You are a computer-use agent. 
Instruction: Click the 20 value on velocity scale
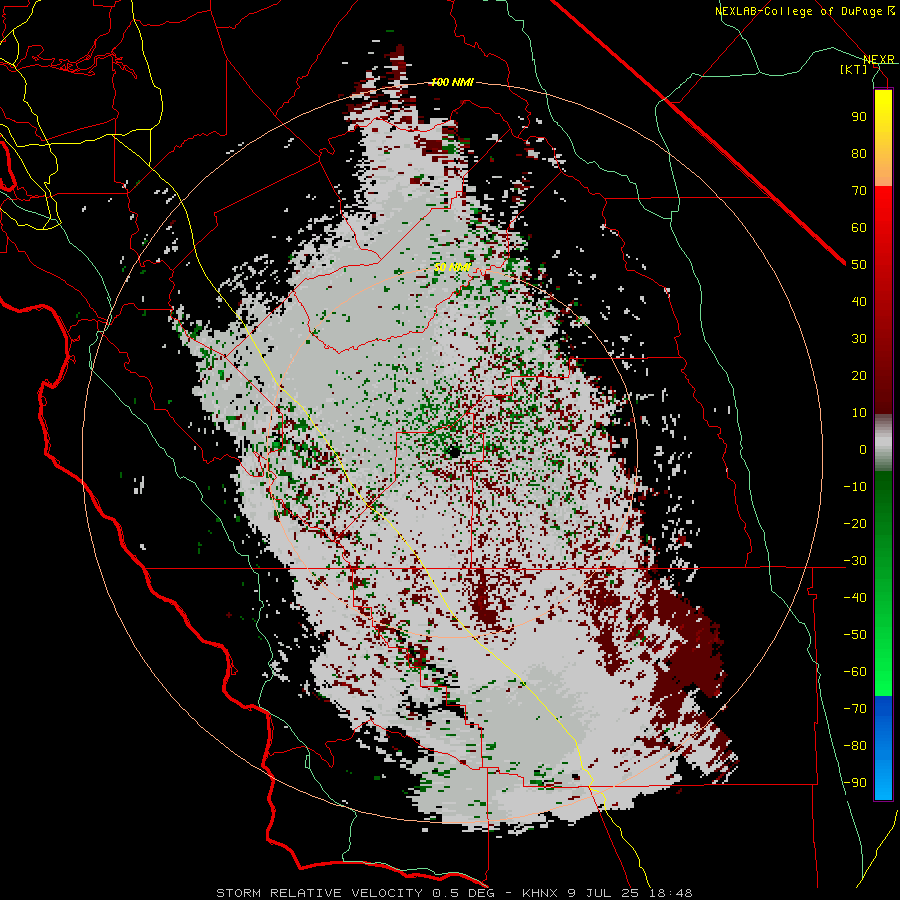pyautogui.click(x=859, y=375)
